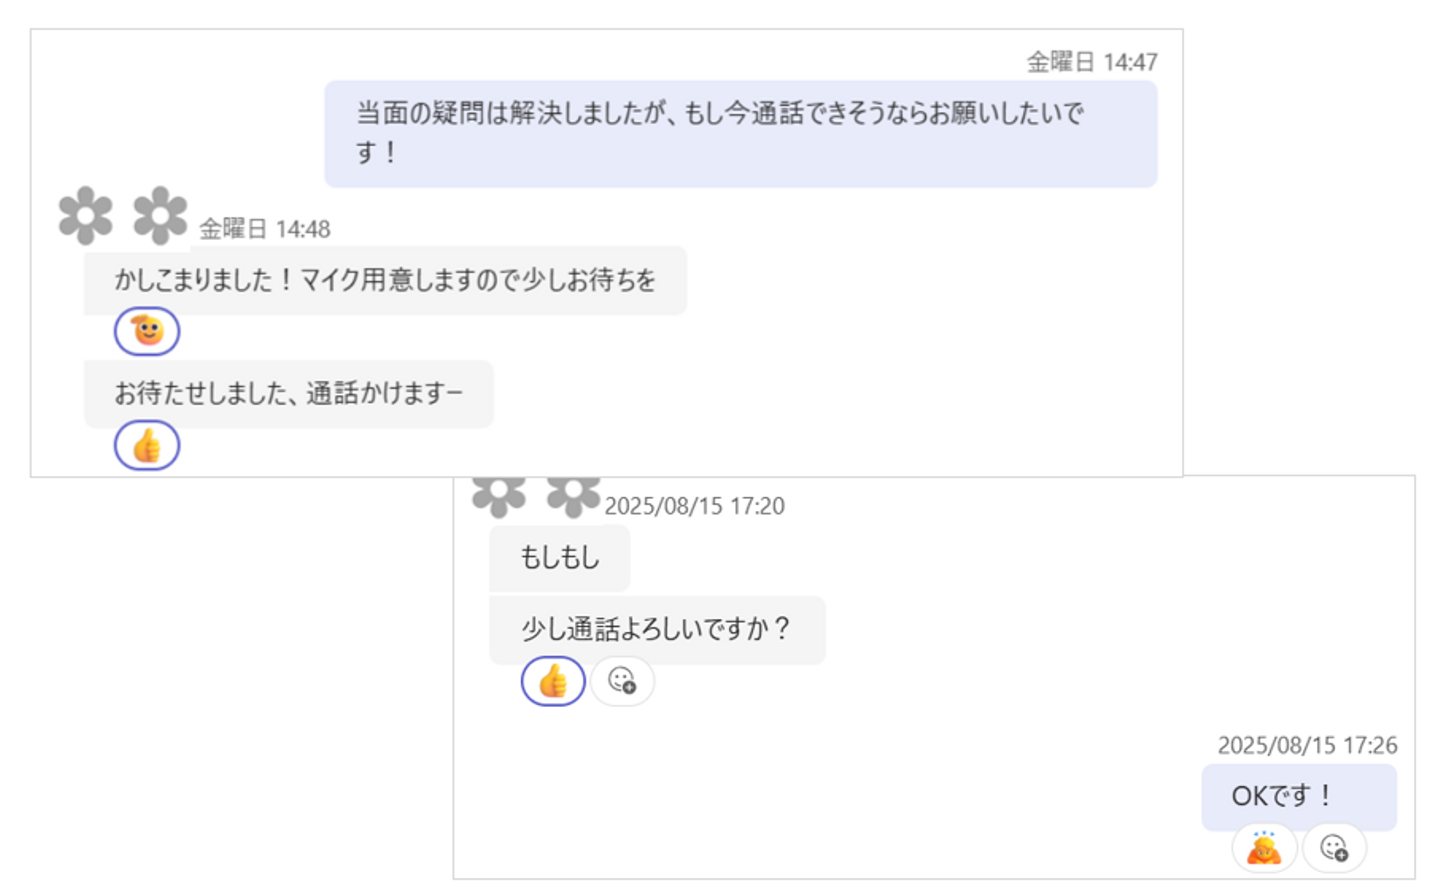Toggle thumbs-up reaction under お待たせしました message
Image resolution: width=1440 pixels, height=896 pixels.
(x=147, y=446)
